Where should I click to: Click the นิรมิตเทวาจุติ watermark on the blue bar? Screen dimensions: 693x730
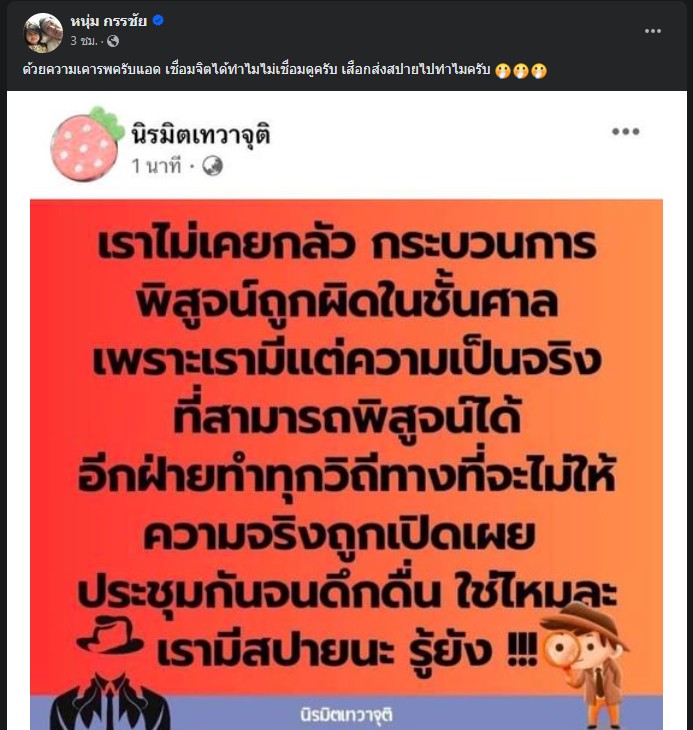point(346,715)
